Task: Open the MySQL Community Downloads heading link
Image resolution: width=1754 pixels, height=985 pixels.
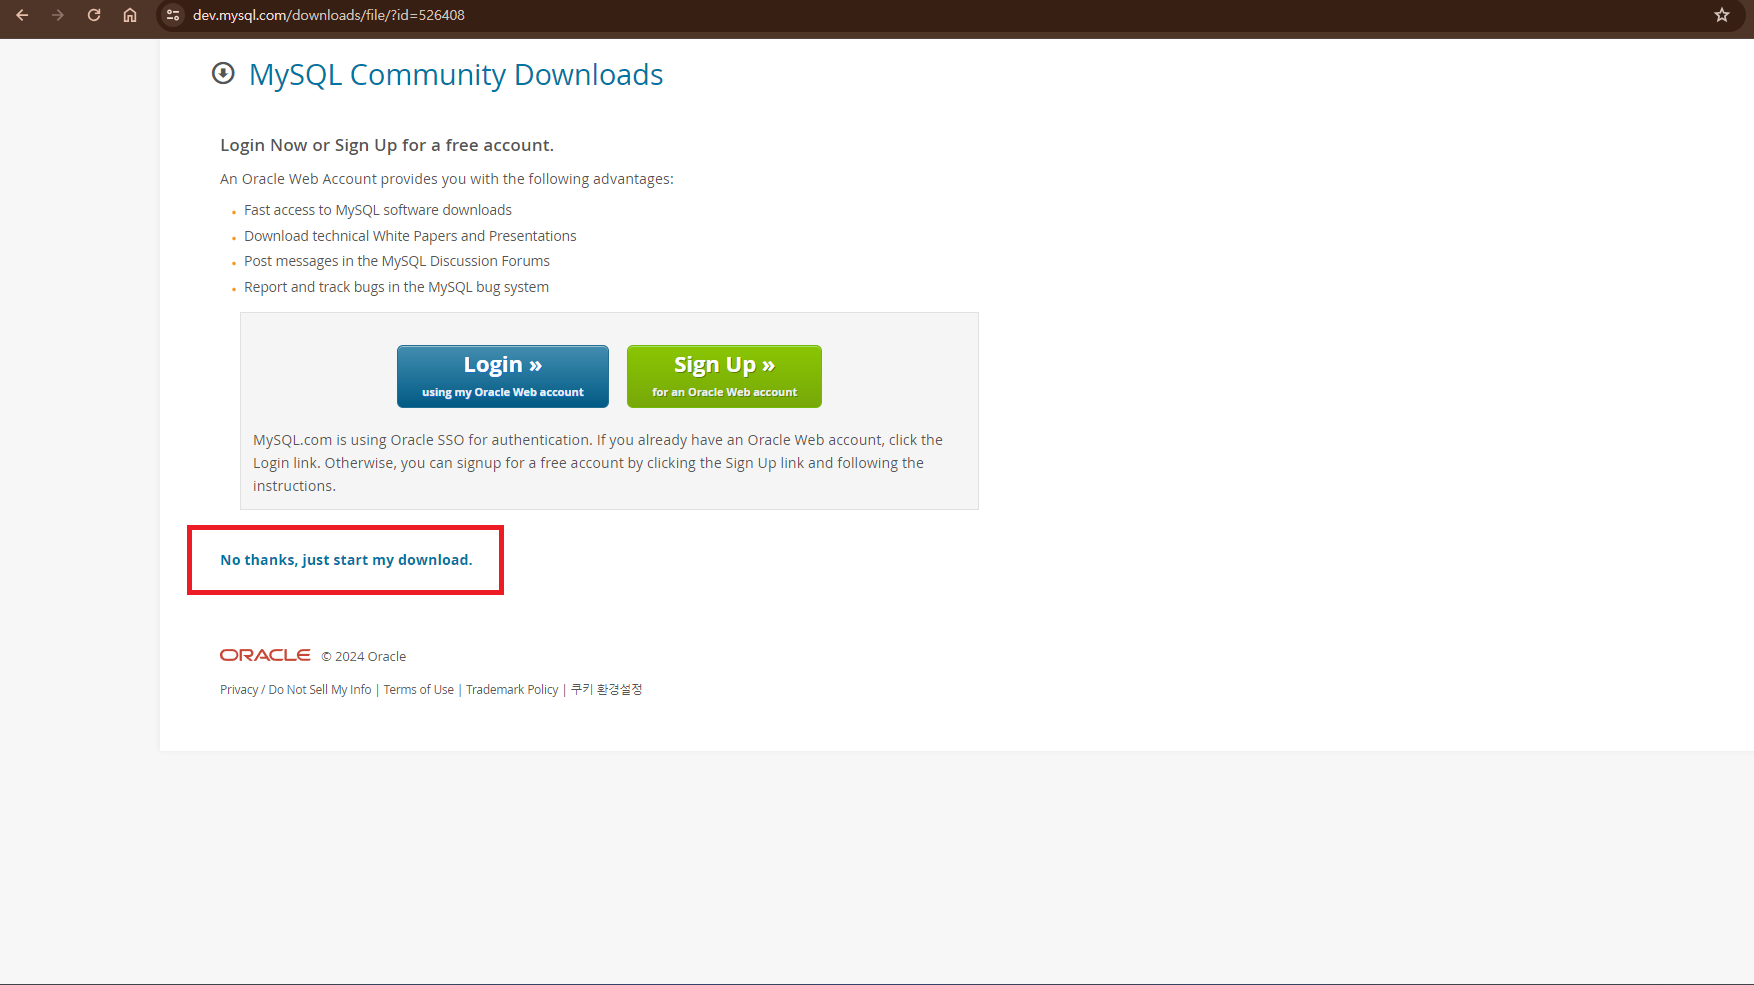Action: [456, 75]
